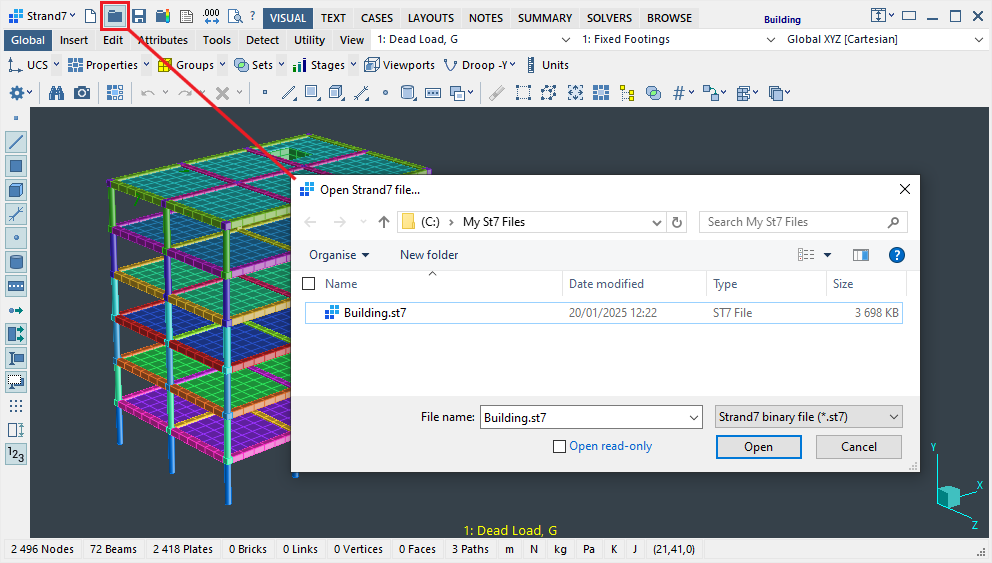Click New folder in the dialog
This screenshot has width=992, height=563.
[x=429, y=255]
